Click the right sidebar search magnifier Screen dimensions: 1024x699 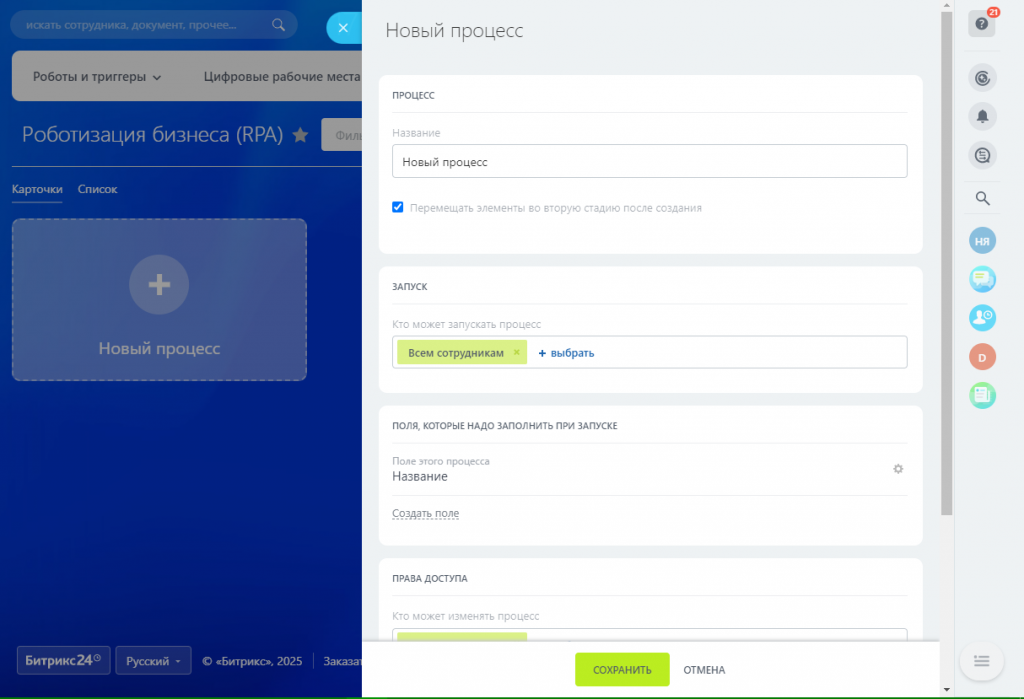click(982, 199)
